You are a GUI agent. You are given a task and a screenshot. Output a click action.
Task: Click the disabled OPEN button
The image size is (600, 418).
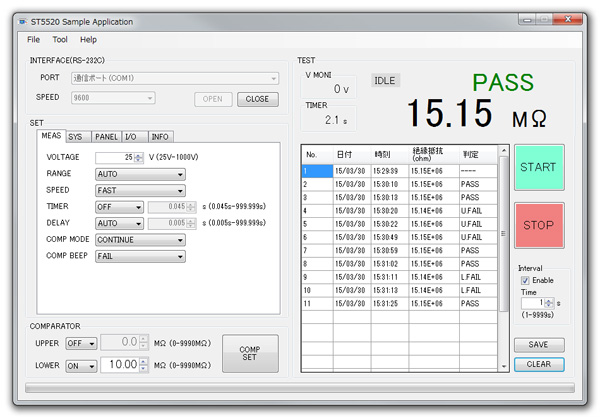pos(213,99)
